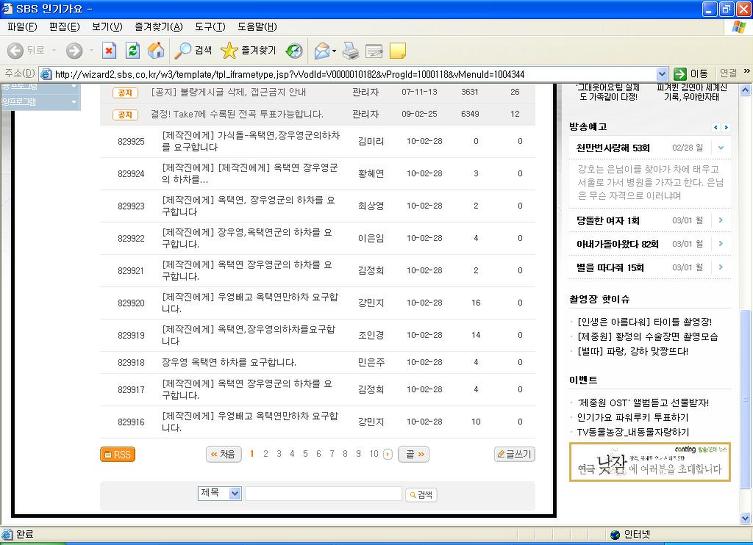Open Favorites (즐겨찾기) star icon
Viewport: 753px width, 545px height.
(x=248, y=50)
